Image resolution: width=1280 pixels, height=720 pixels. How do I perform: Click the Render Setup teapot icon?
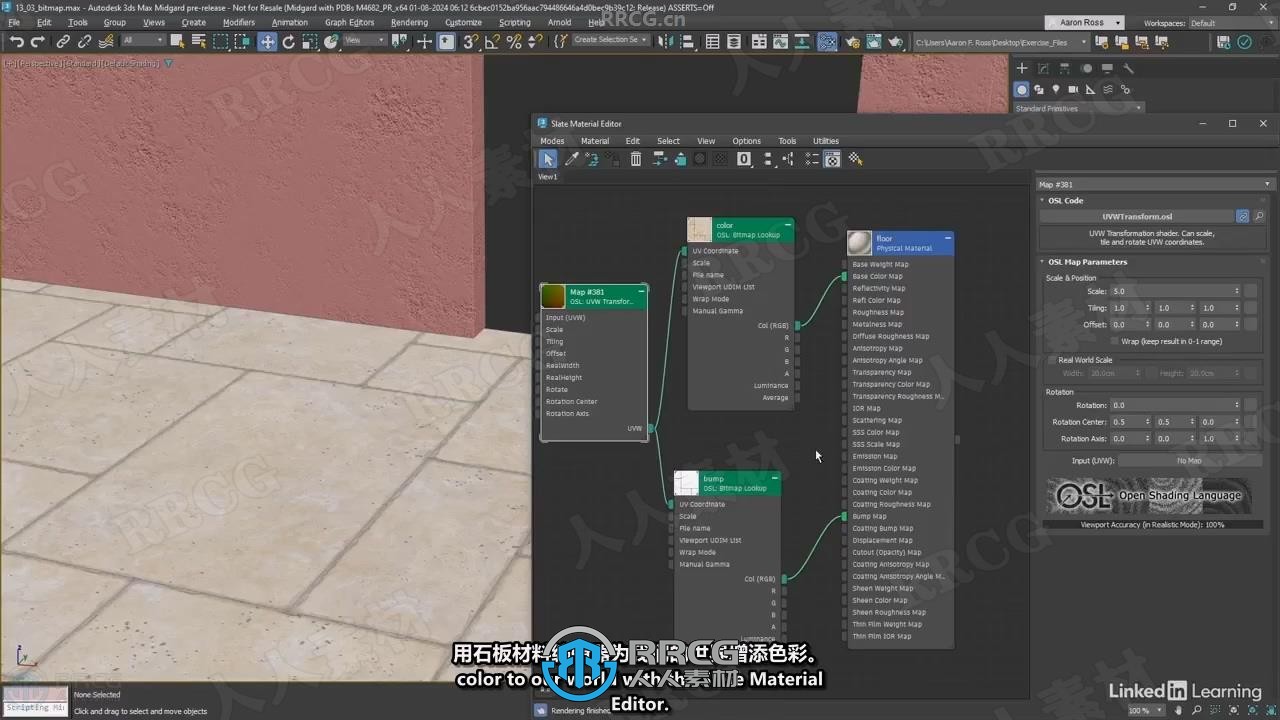[851, 42]
